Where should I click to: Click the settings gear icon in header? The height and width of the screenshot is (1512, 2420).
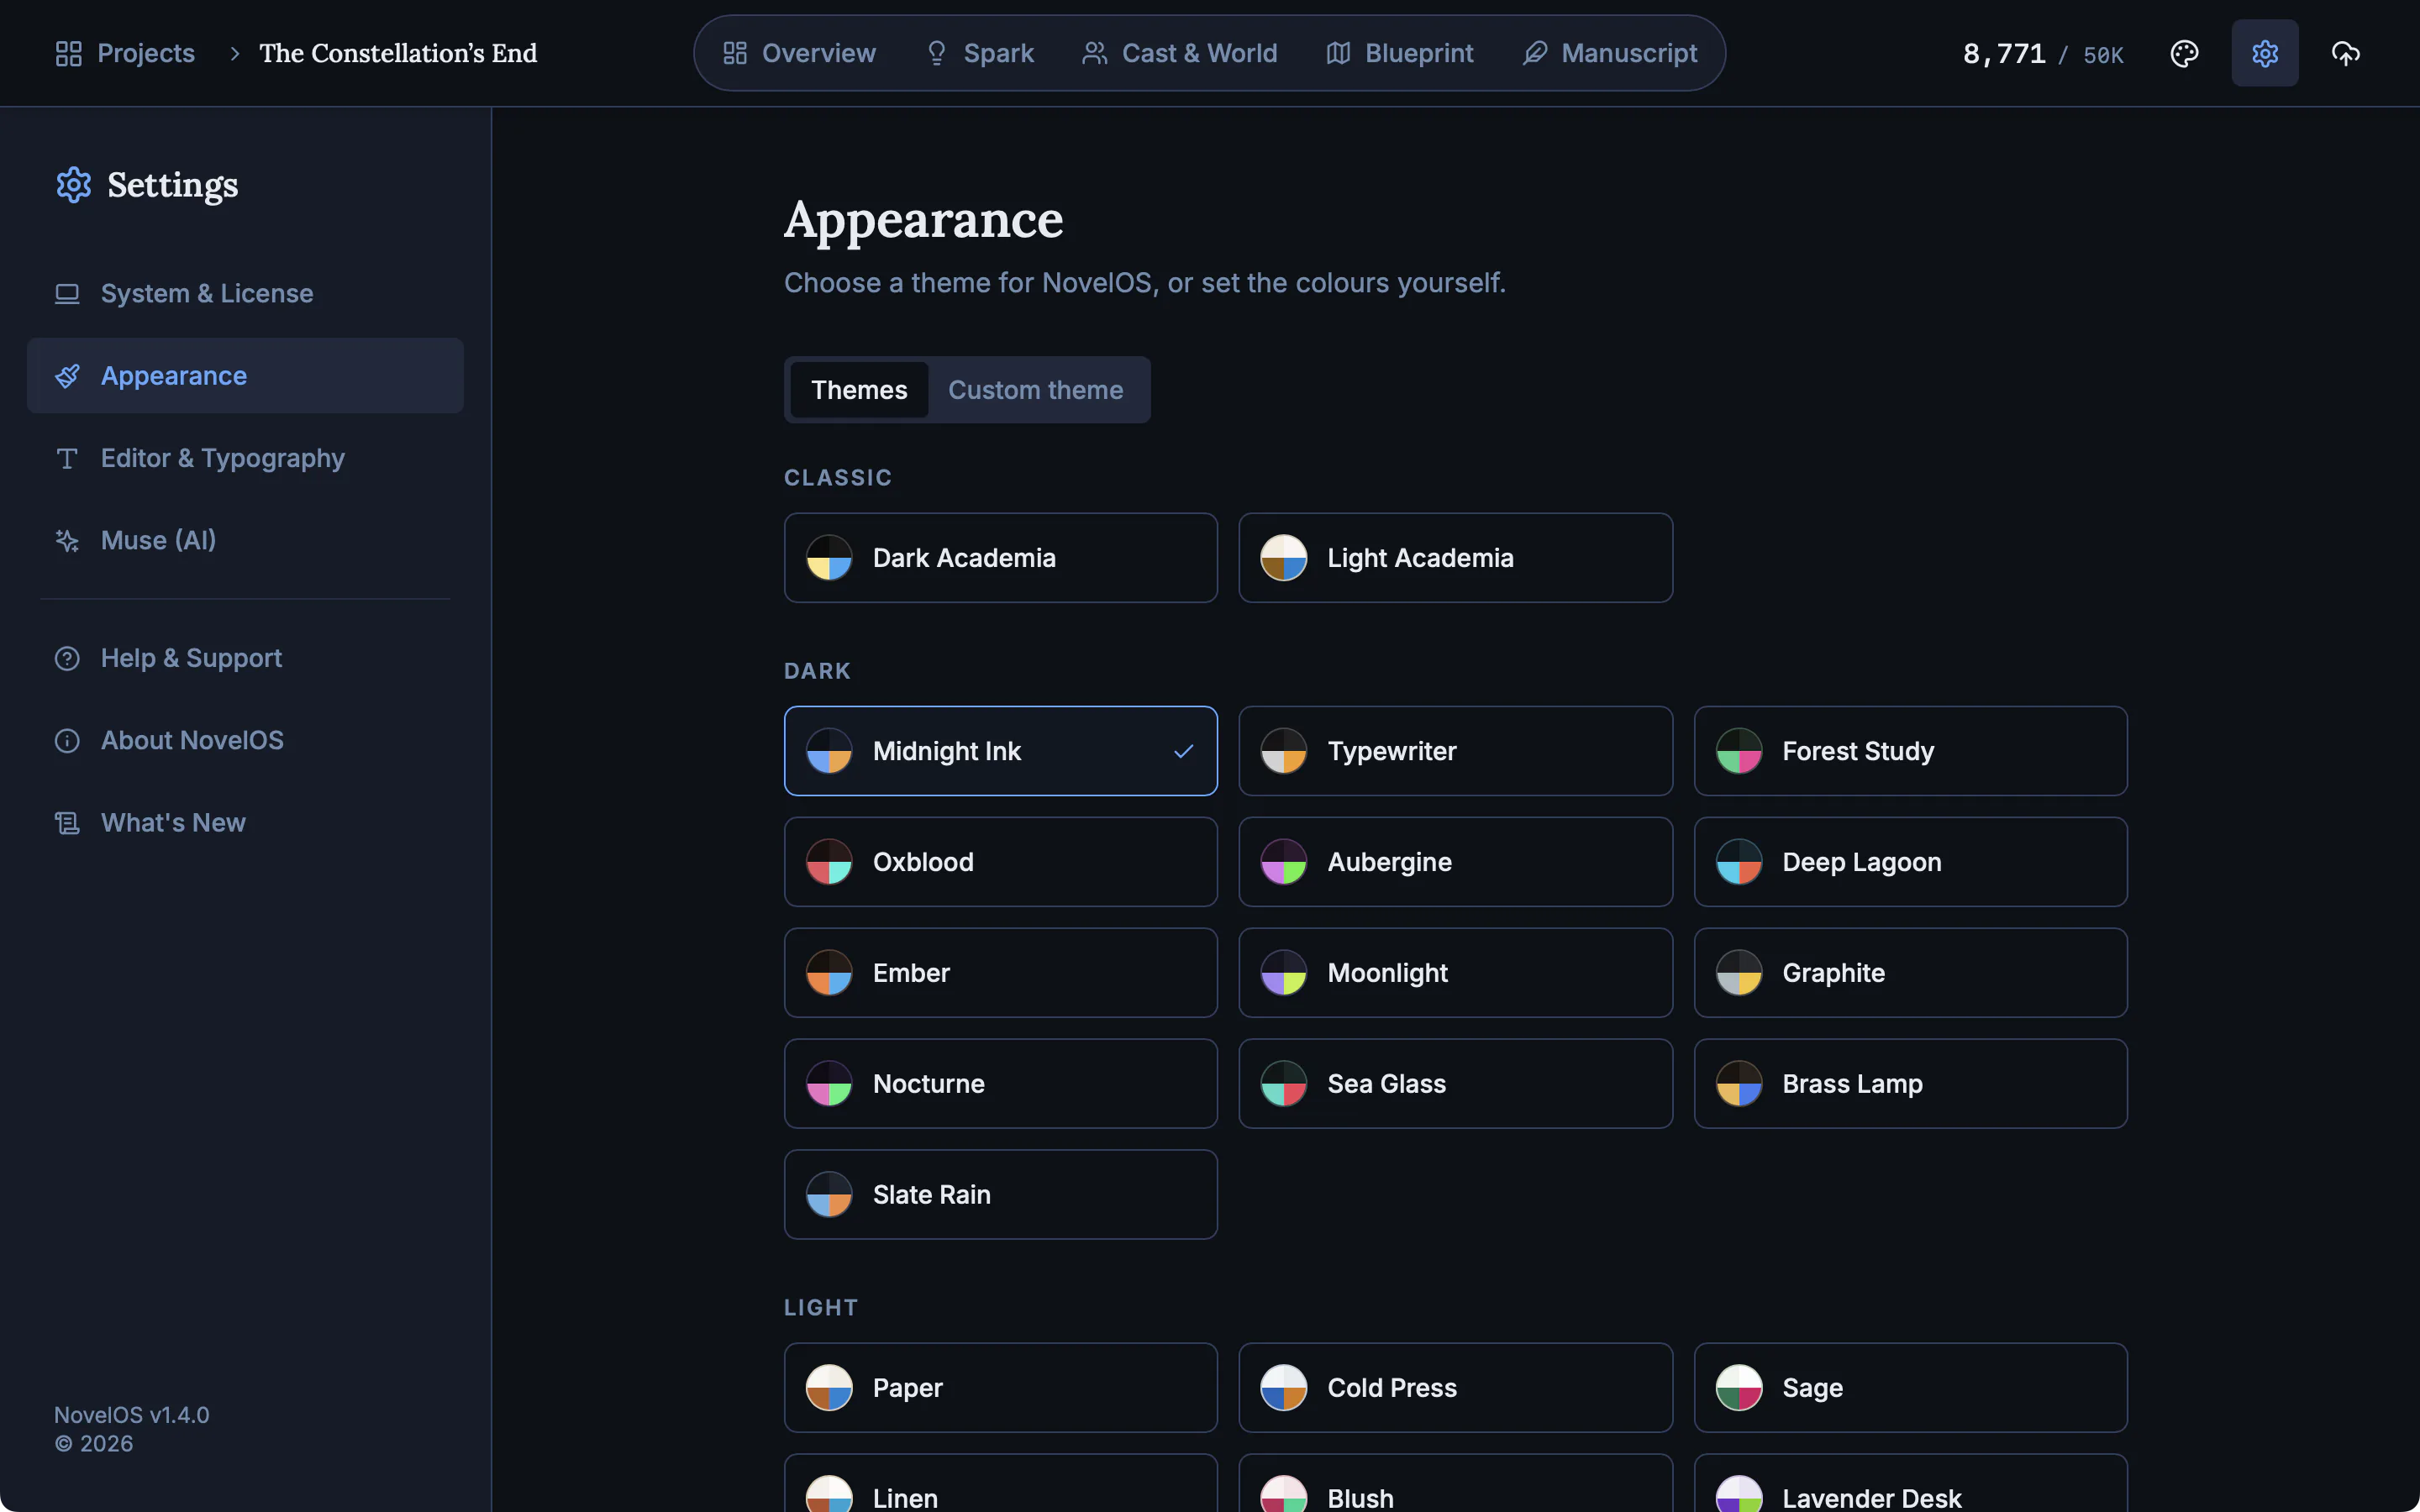2265,53
